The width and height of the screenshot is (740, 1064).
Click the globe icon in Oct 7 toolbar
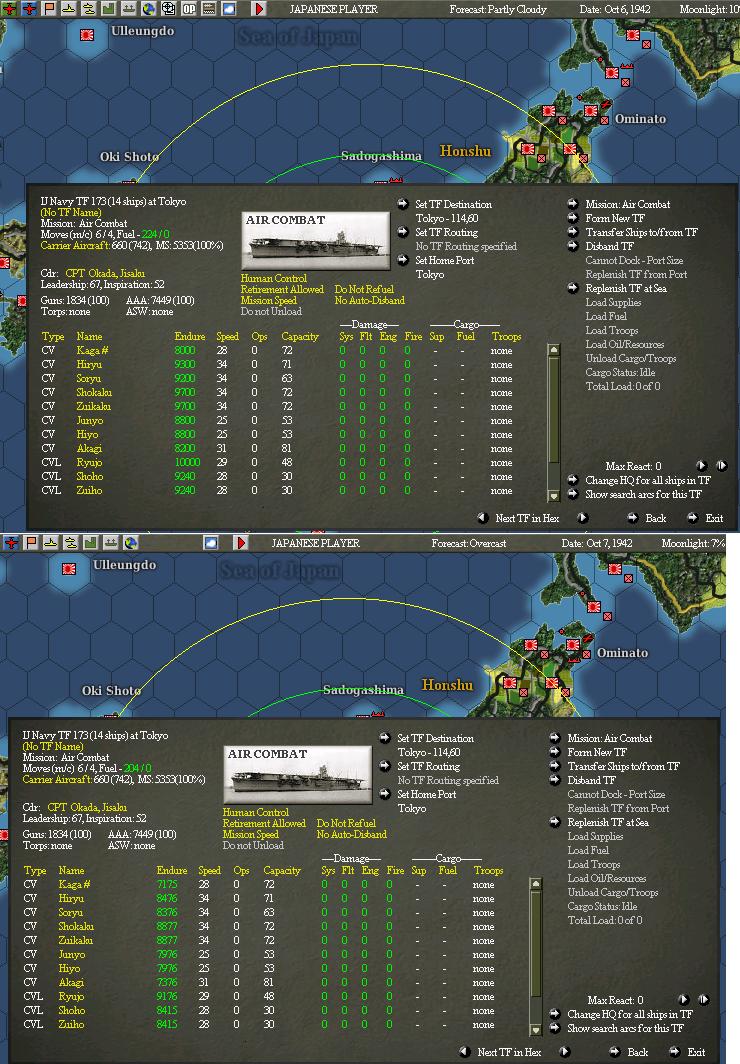[x=130, y=542]
